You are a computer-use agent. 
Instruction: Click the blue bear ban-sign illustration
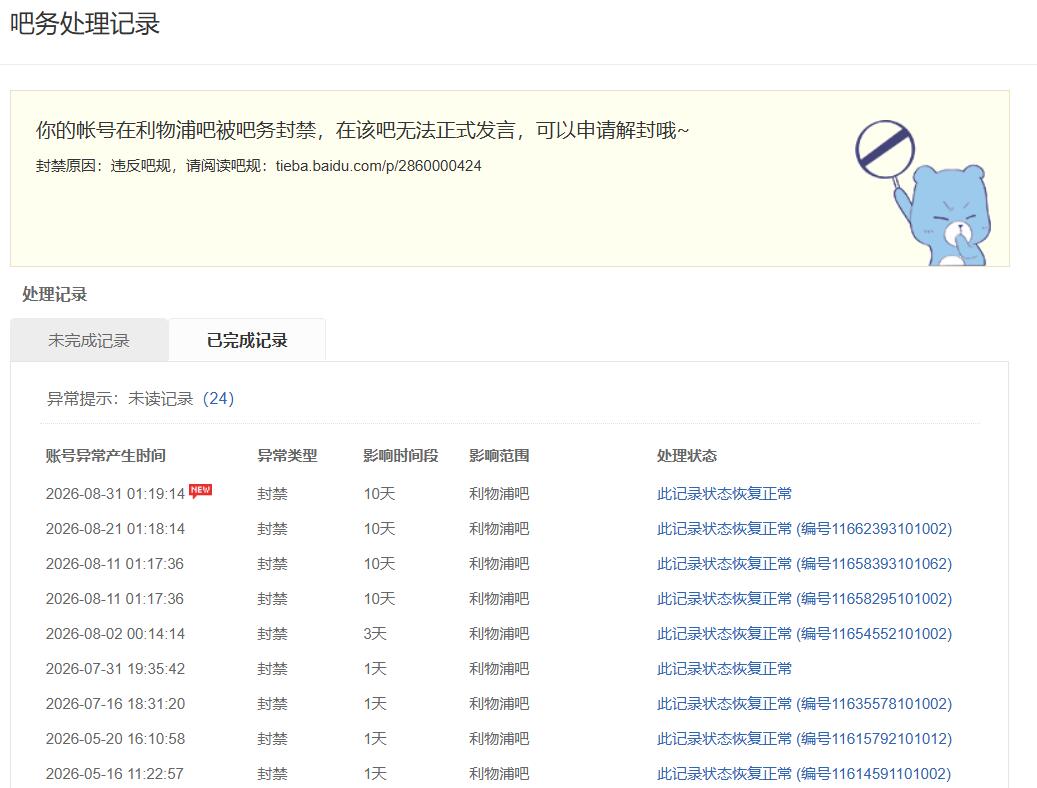(923, 193)
